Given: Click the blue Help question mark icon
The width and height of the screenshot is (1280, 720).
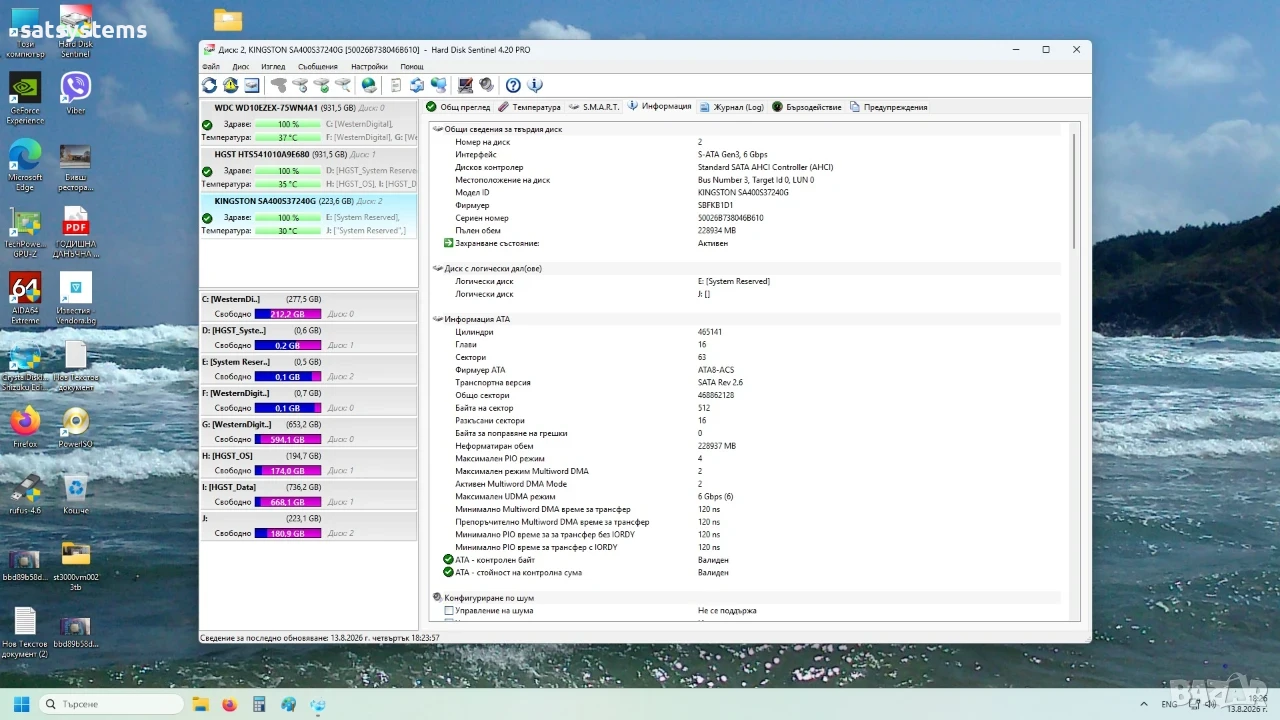Looking at the screenshot, I should click(513, 86).
